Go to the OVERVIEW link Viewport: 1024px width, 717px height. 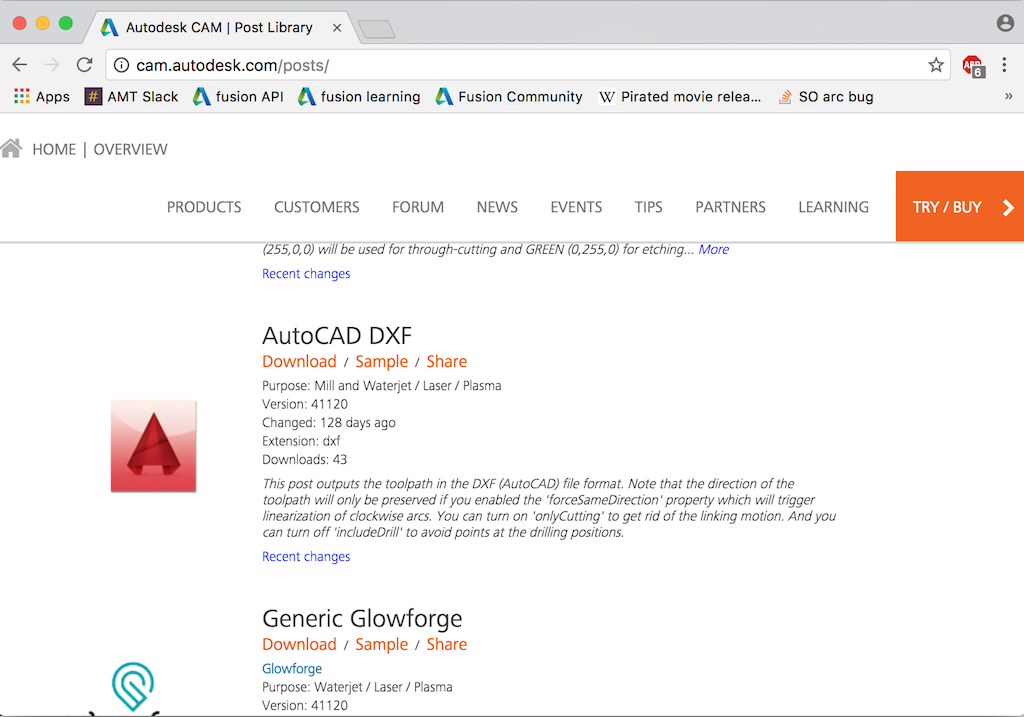(131, 150)
